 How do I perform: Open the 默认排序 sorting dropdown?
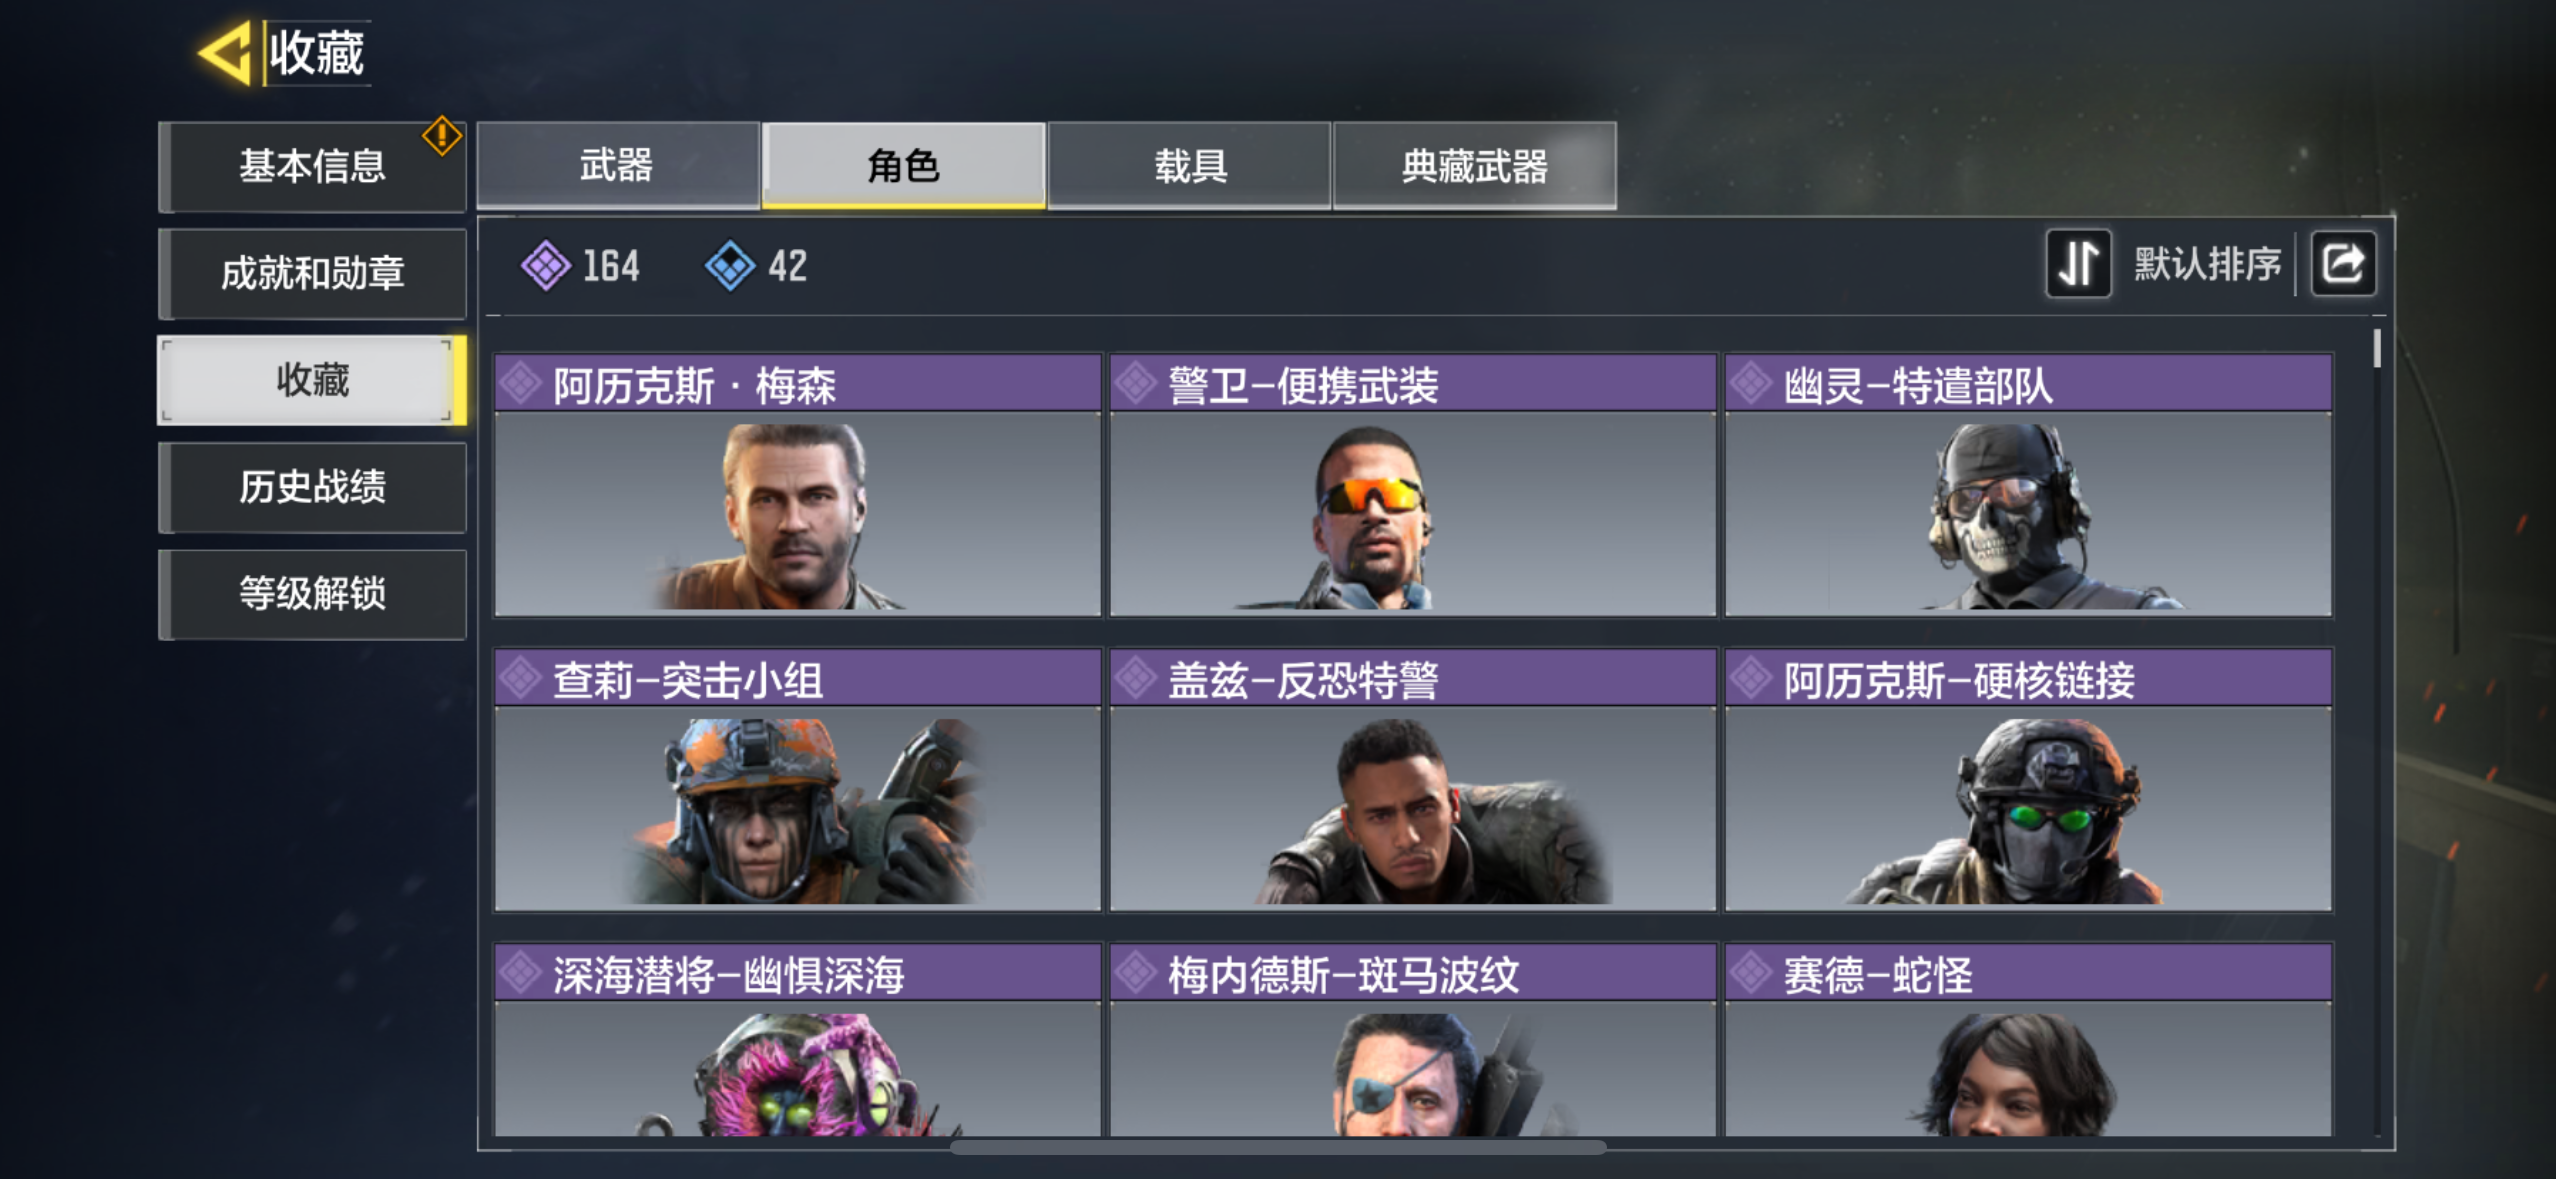pos(2207,264)
